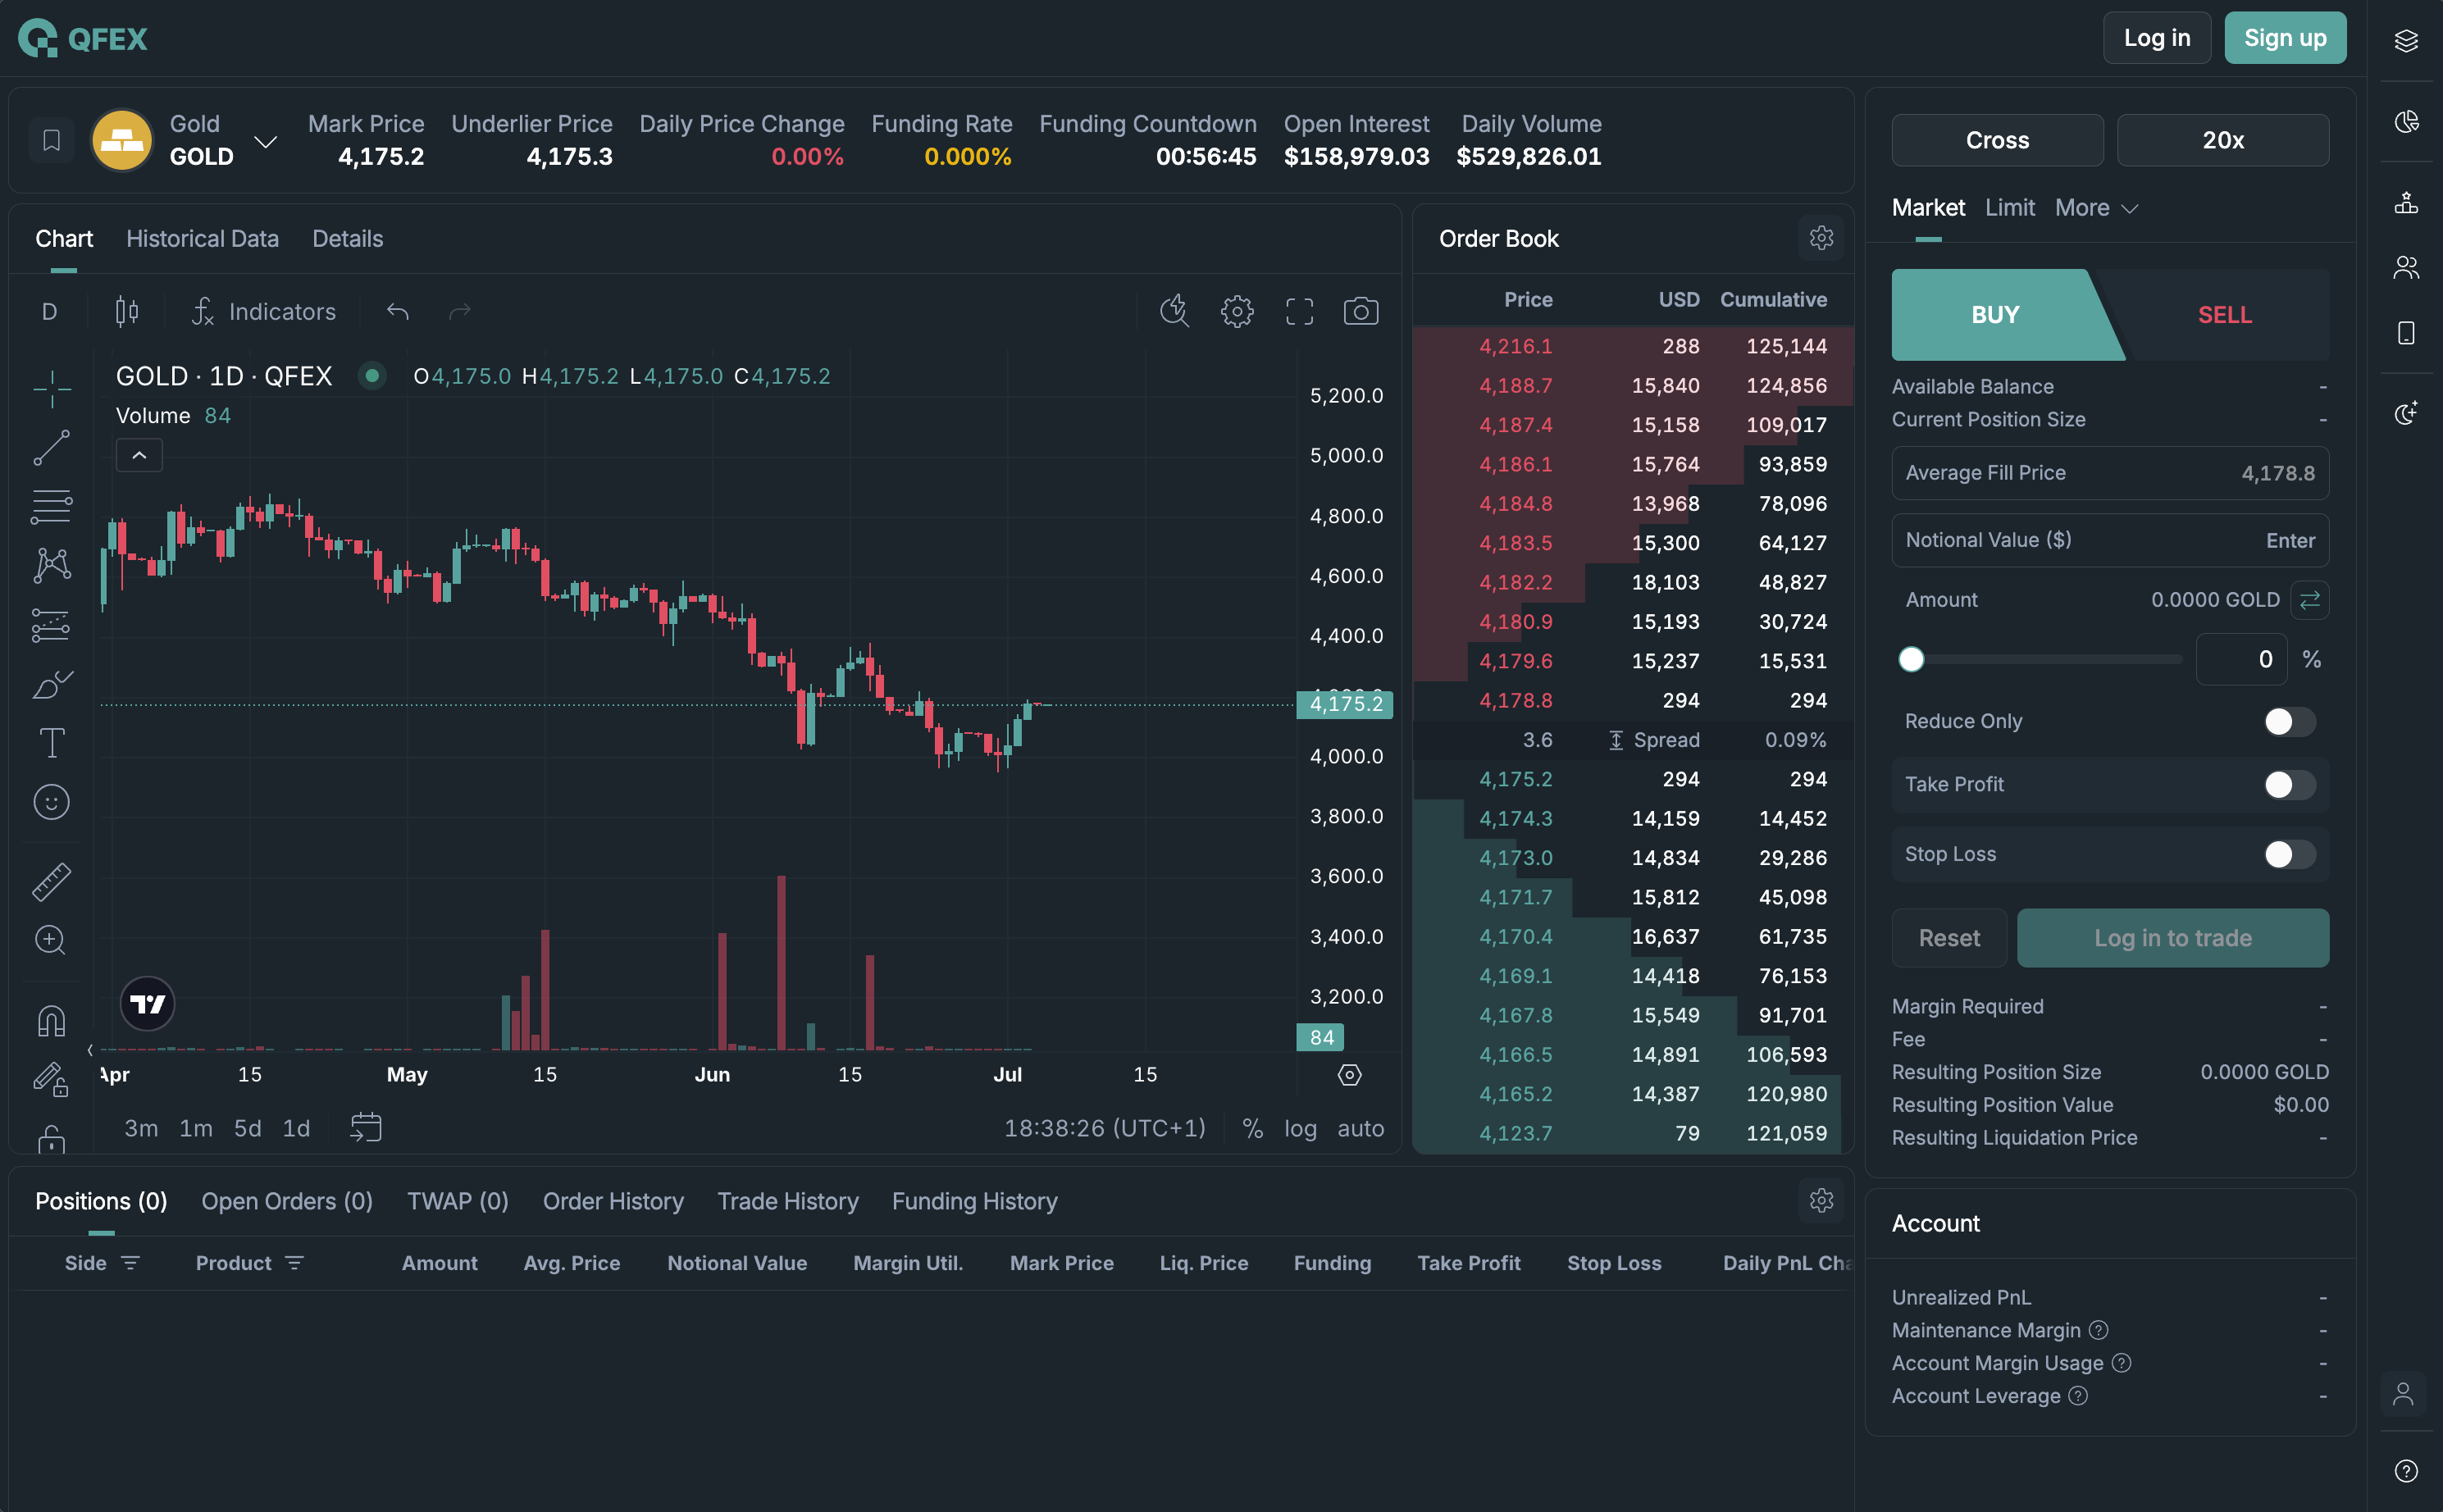
Task: Click the Sign up button
Action: [2285, 38]
